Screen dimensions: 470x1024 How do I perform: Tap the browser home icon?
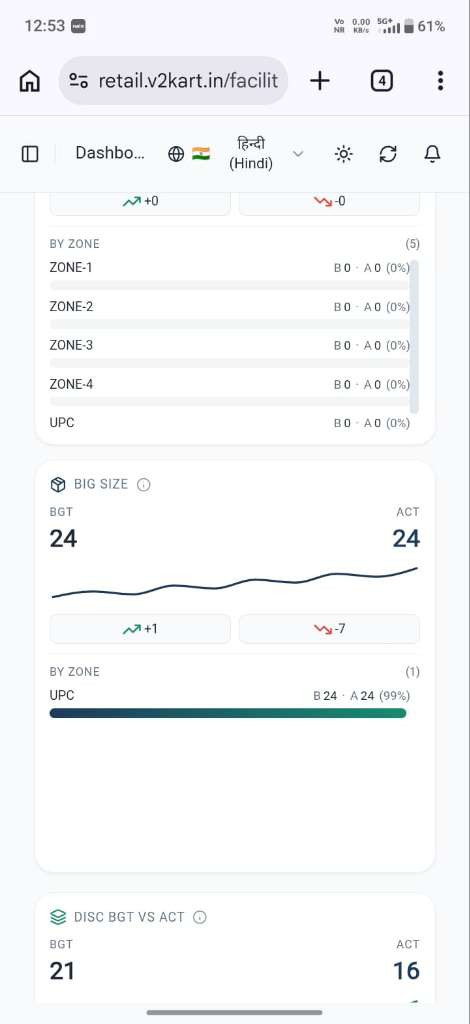(29, 81)
